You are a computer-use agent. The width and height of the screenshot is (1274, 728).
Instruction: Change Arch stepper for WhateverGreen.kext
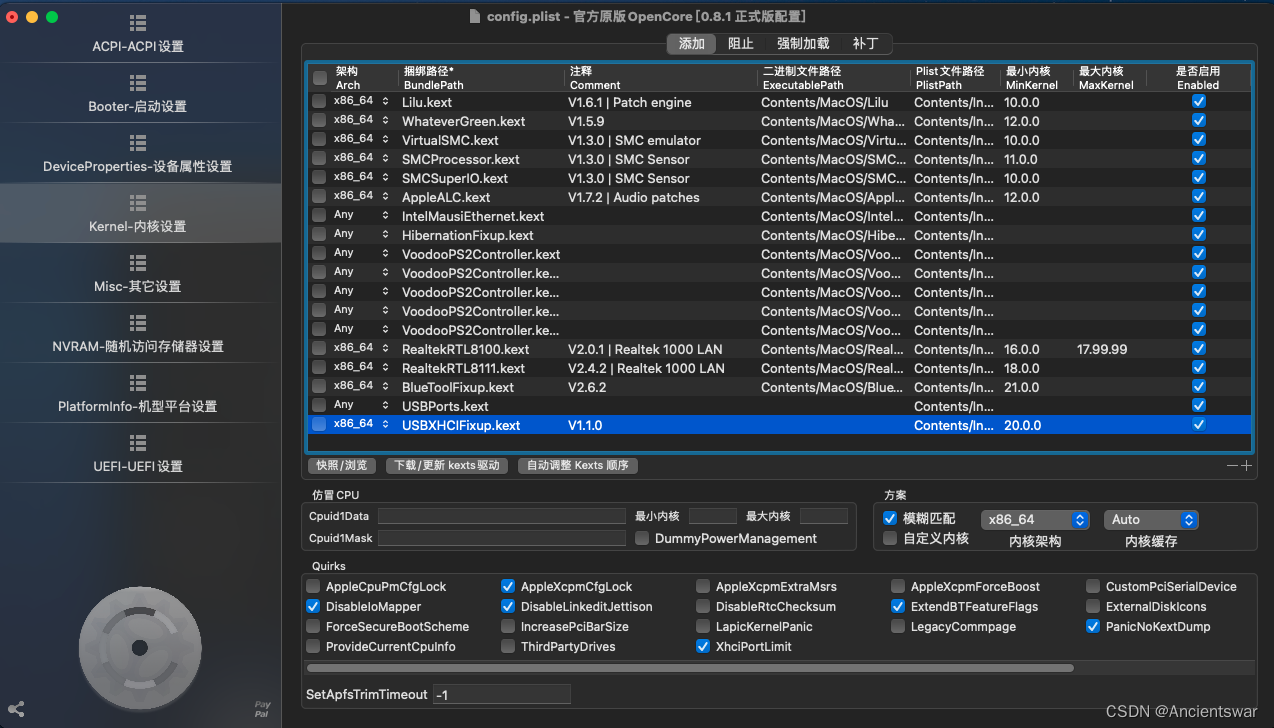(x=385, y=121)
